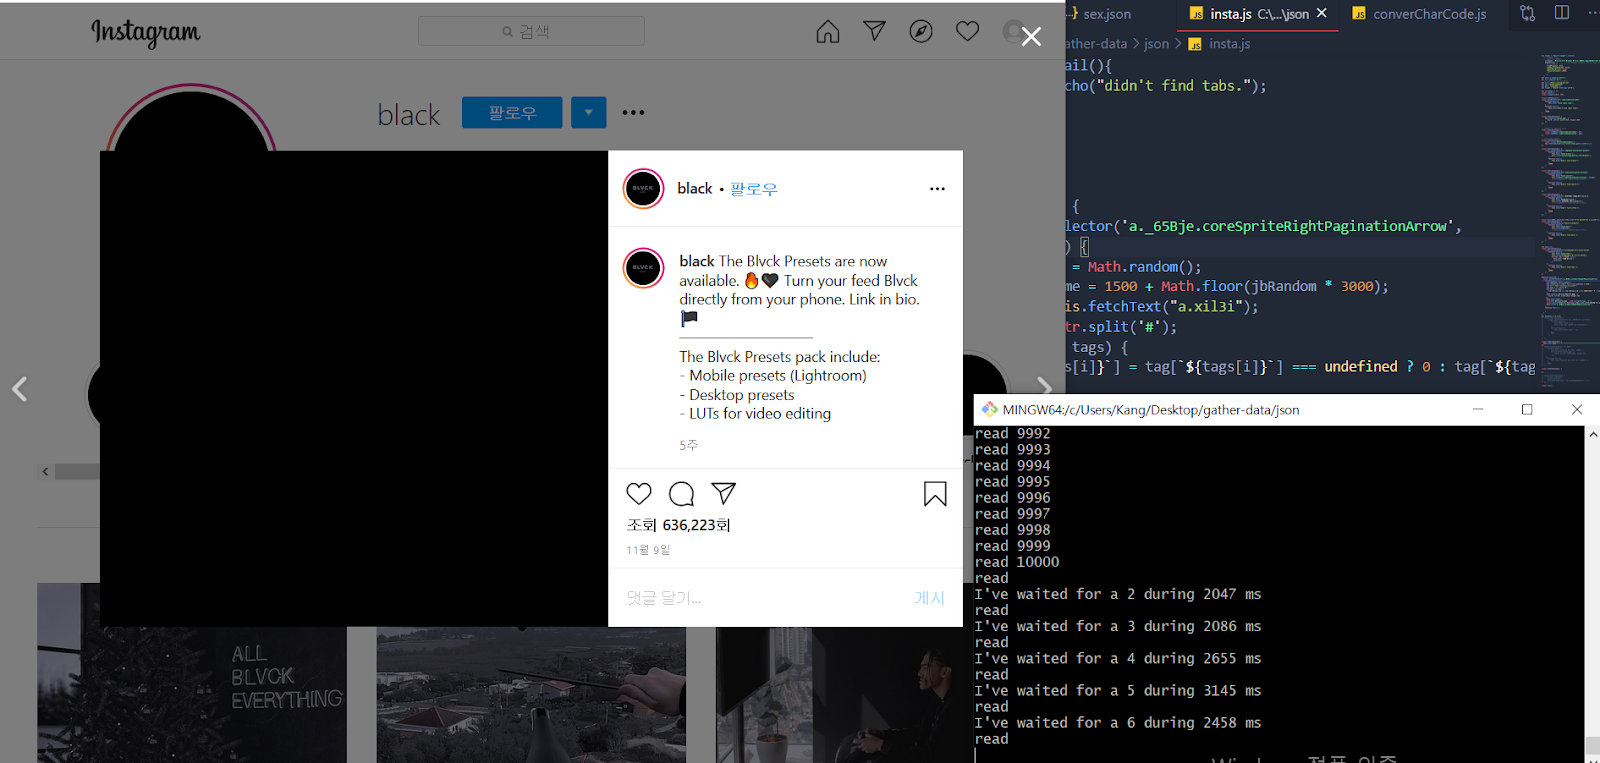Viewport: 1600px width, 763px height.
Task: Click the 11월 9일 post date
Action: [648, 550]
